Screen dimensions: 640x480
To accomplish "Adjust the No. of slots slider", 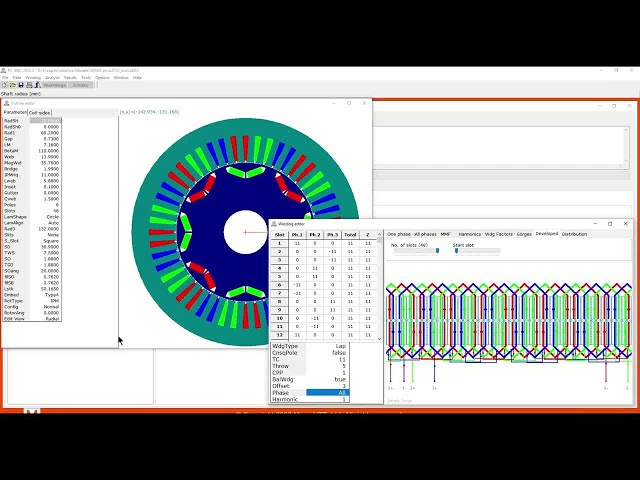I will [x=437, y=251].
